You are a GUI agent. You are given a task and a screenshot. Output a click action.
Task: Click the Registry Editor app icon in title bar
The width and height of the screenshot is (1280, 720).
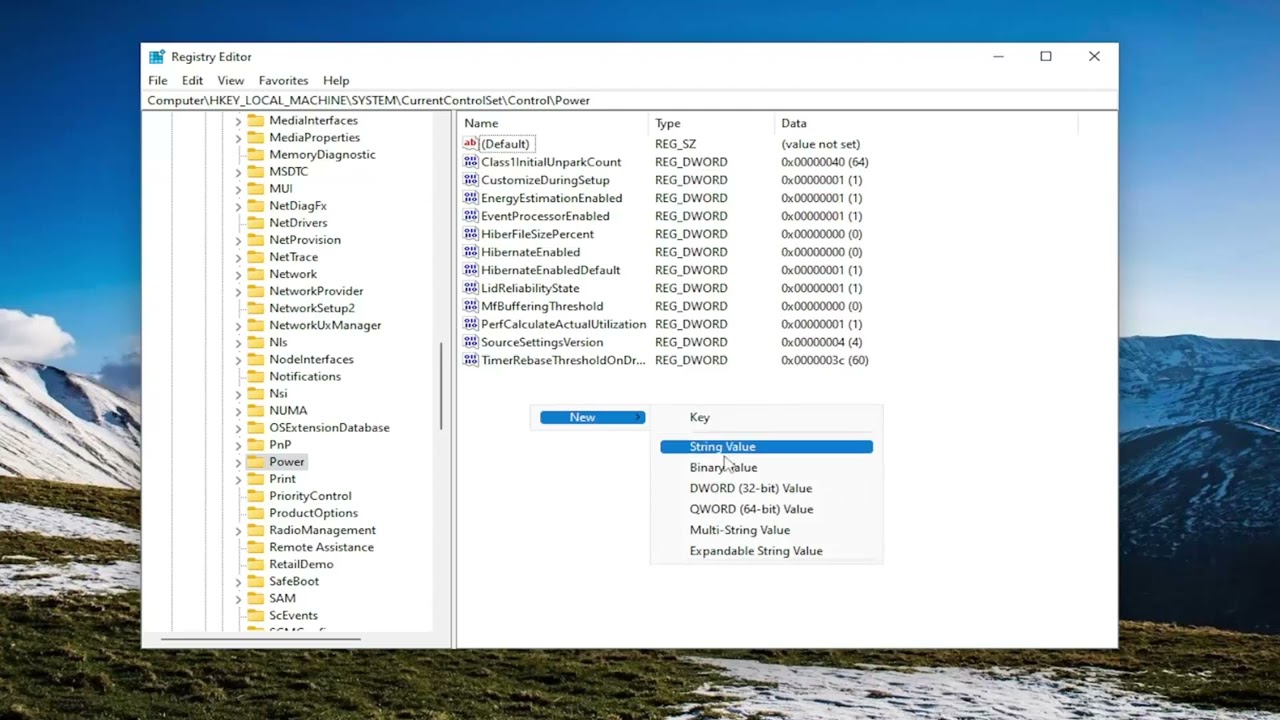pyautogui.click(x=157, y=57)
